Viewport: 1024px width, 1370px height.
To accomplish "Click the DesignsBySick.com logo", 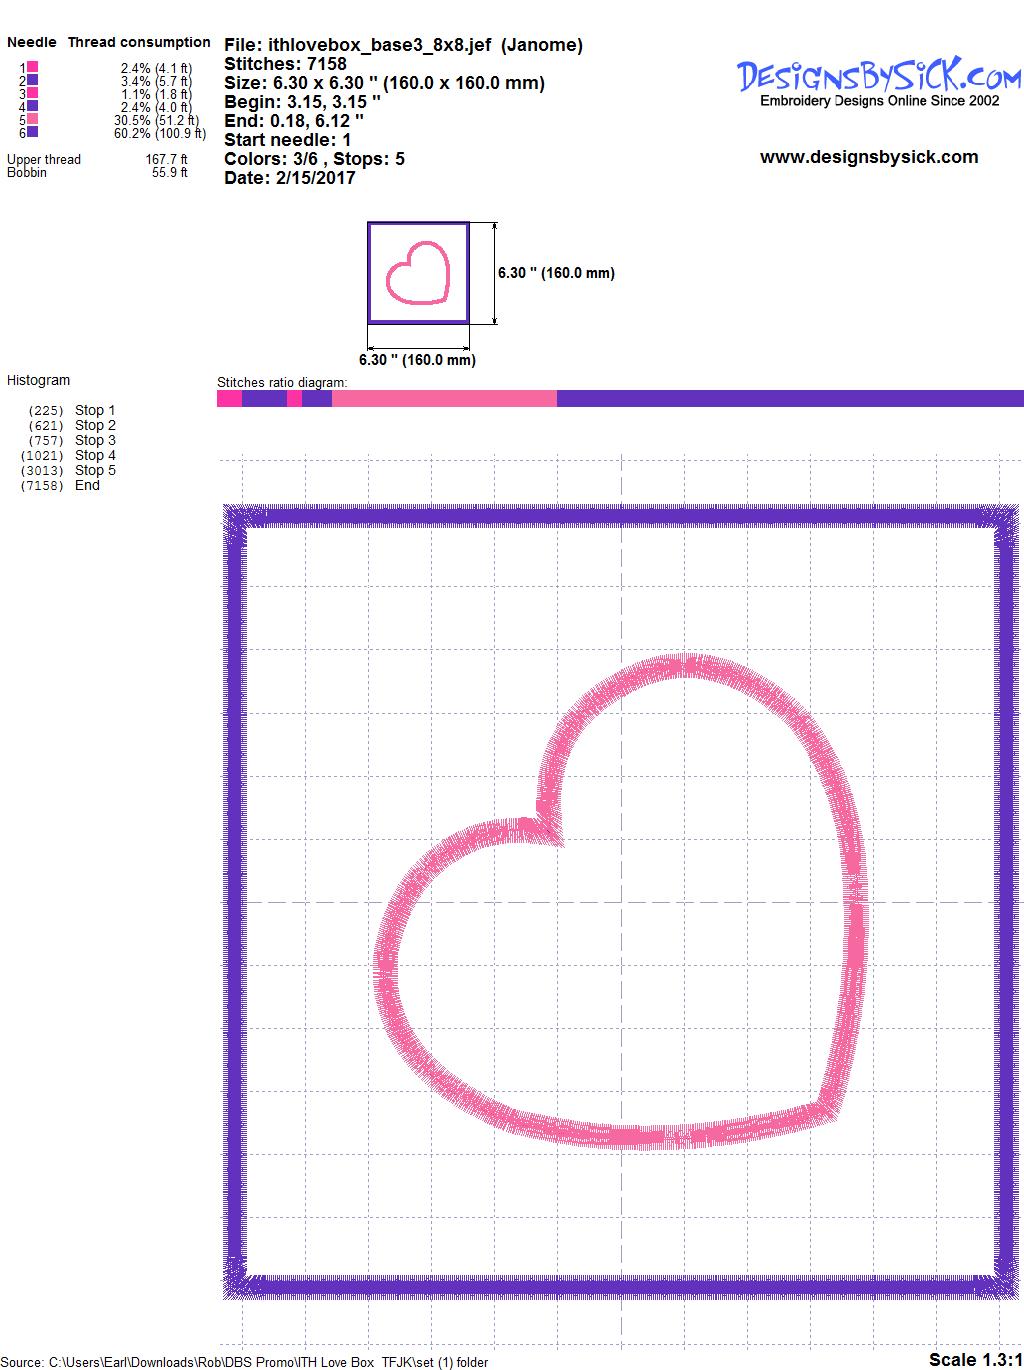I will point(878,78).
